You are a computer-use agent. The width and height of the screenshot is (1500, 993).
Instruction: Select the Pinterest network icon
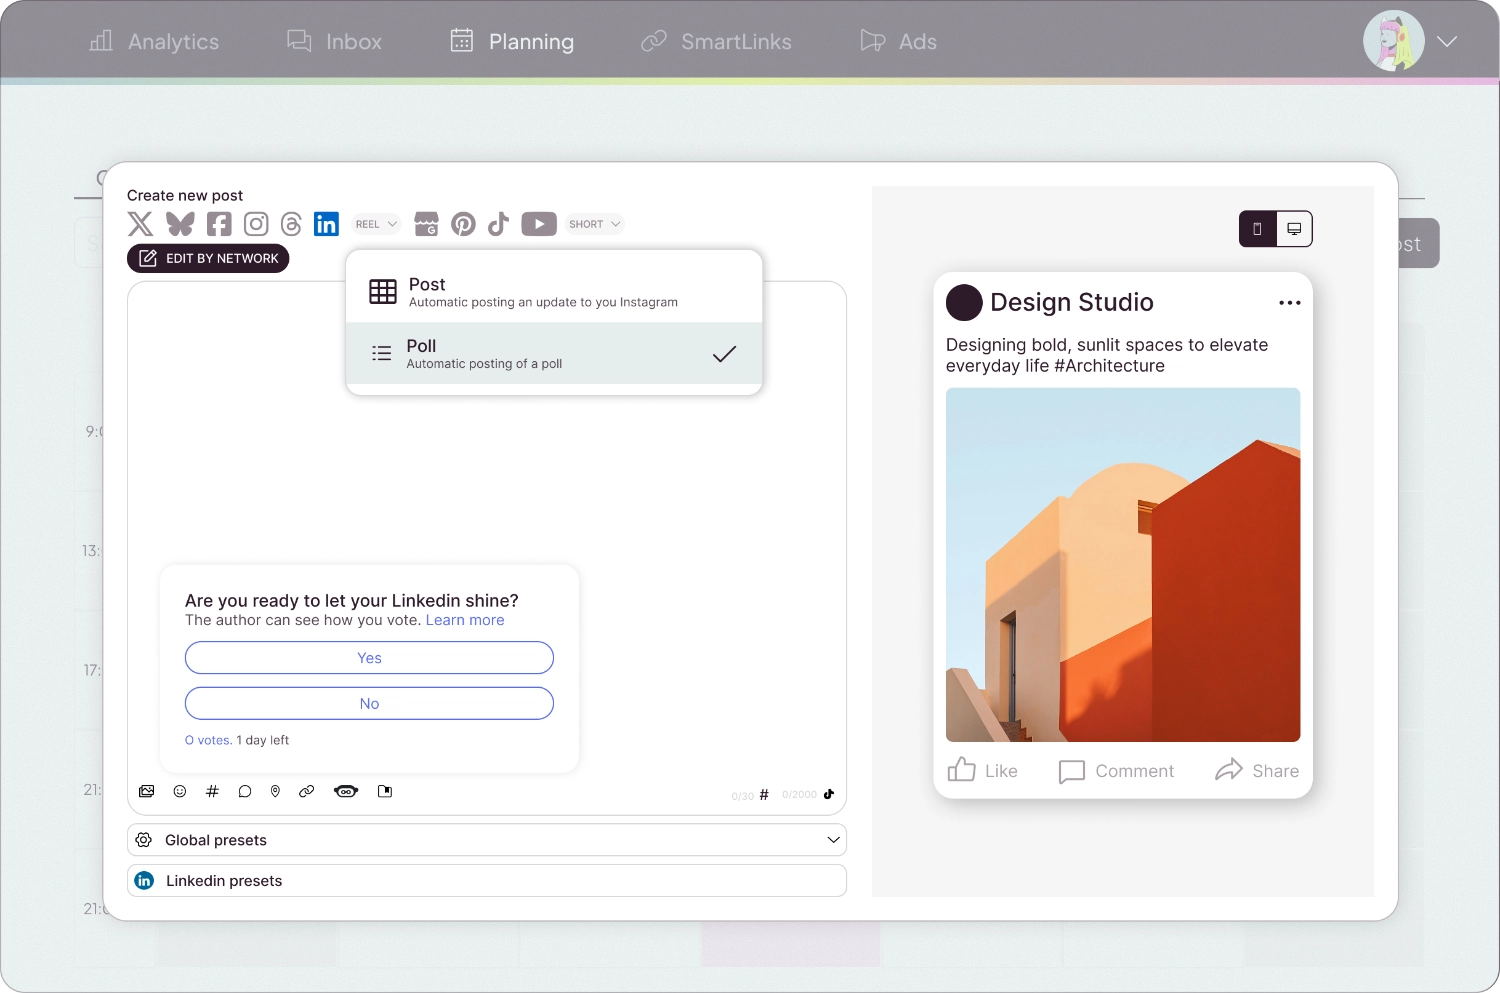coord(463,224)
